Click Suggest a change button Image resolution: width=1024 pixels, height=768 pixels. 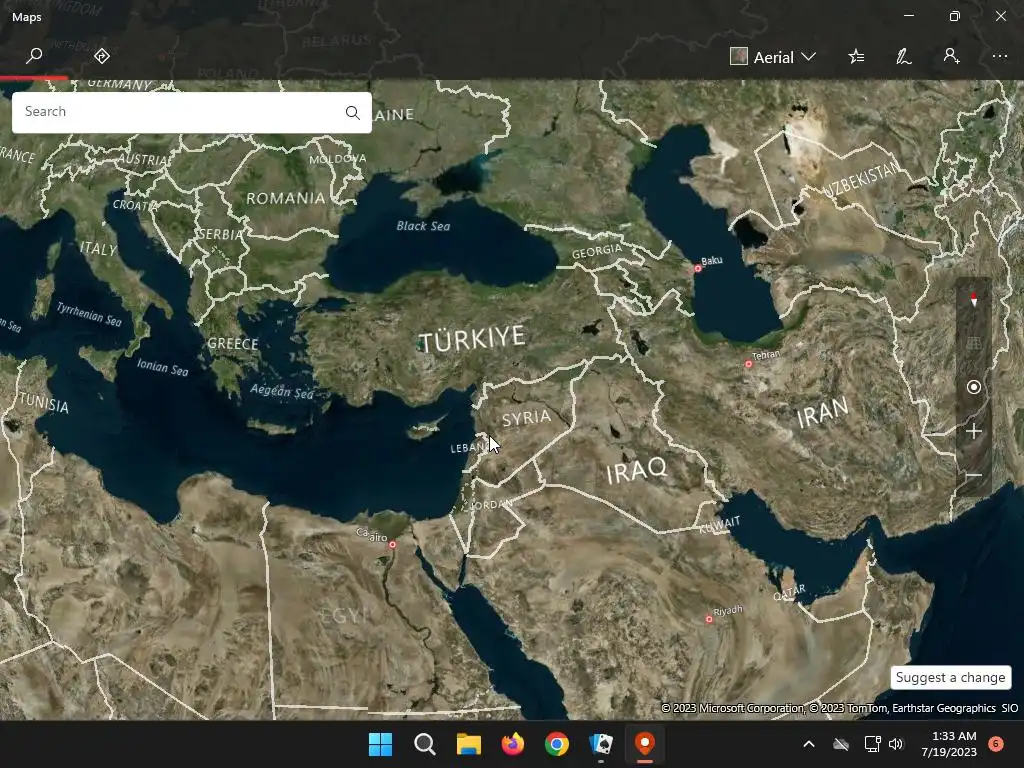(950, 677)
